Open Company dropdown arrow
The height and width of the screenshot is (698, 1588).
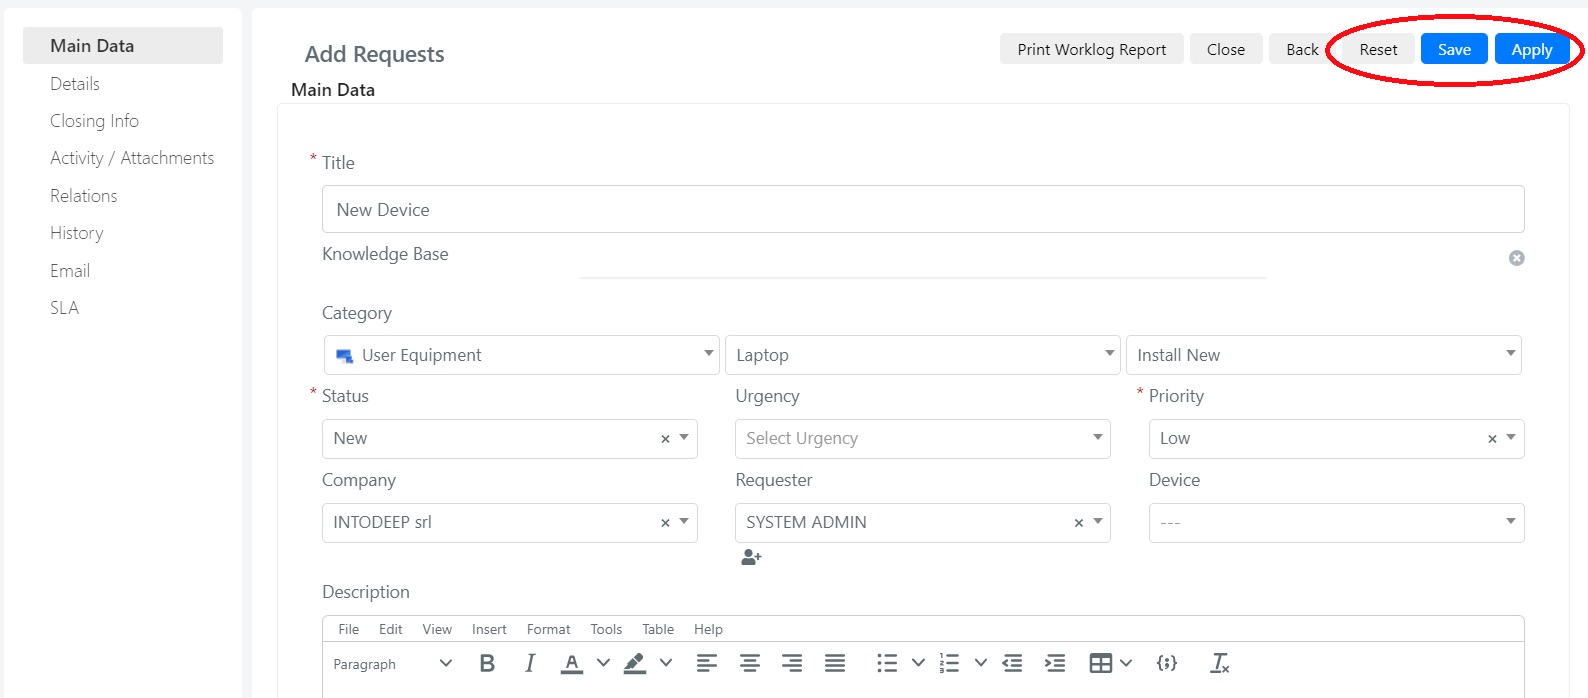684,521
